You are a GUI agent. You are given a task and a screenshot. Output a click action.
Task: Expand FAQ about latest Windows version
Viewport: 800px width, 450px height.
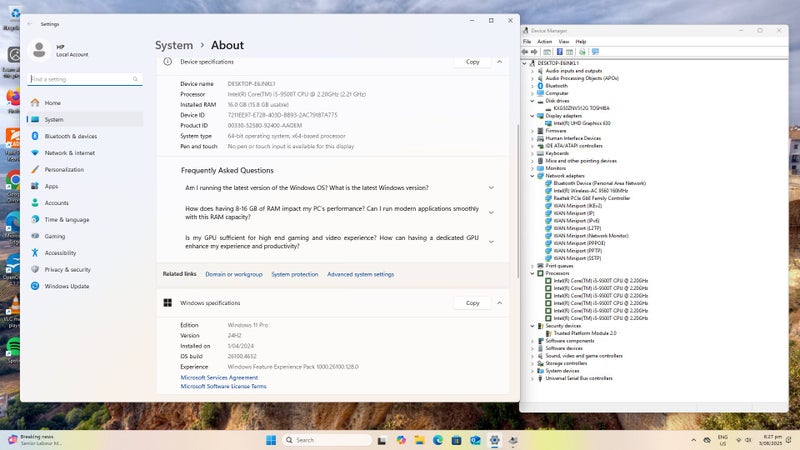[x=491, y=188]
